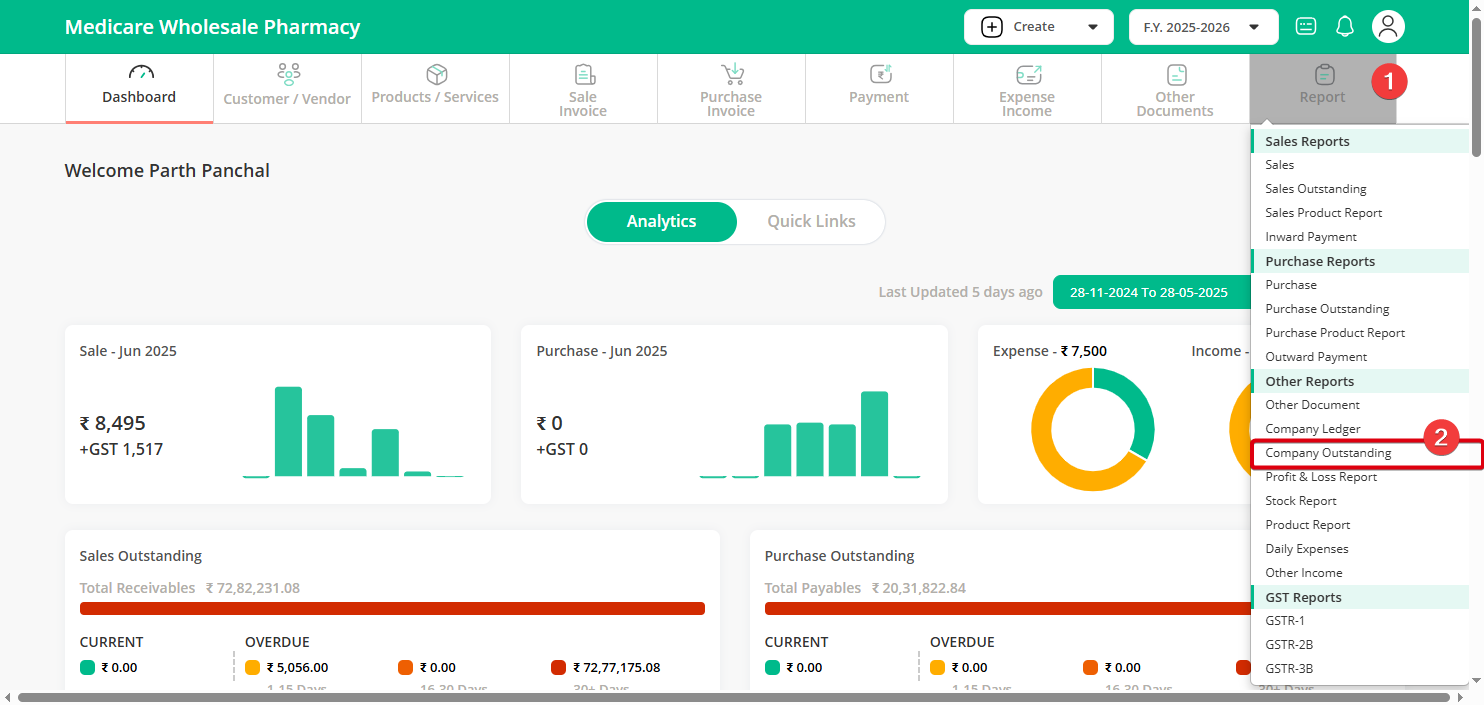Open the Dashboard tab

[x=139, y=89]
